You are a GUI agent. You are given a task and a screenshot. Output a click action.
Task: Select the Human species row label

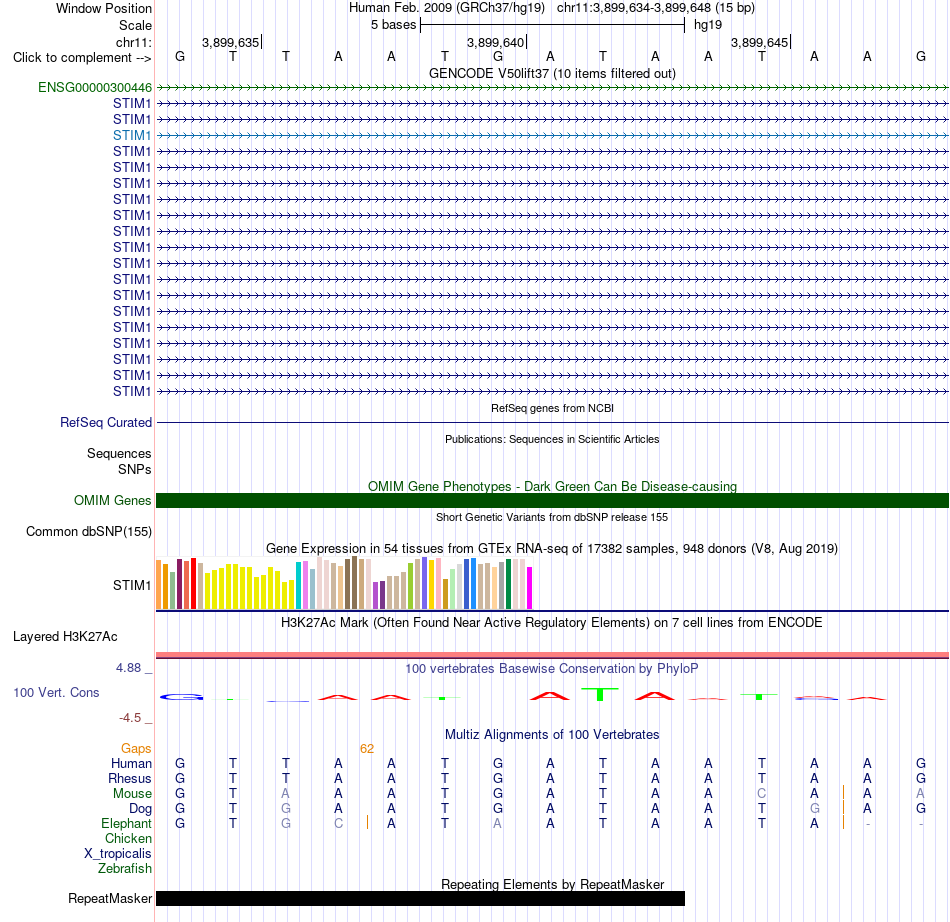(131, 763)
